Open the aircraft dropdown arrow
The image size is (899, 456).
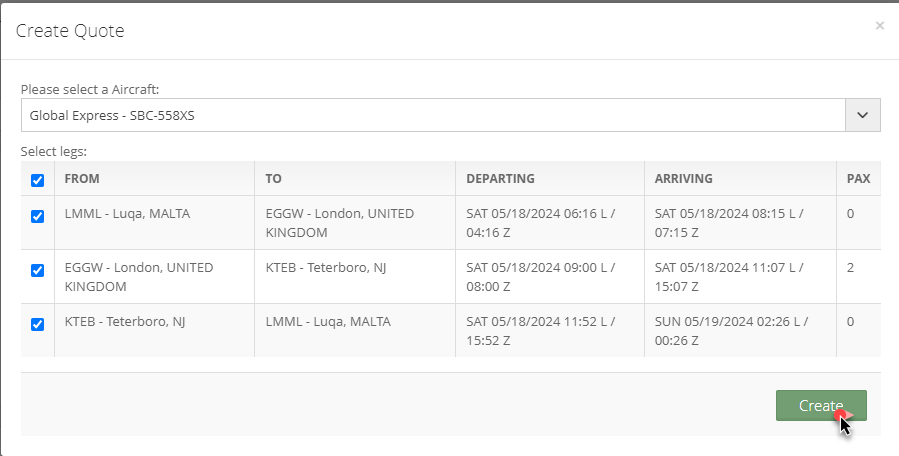pos(862,115)
